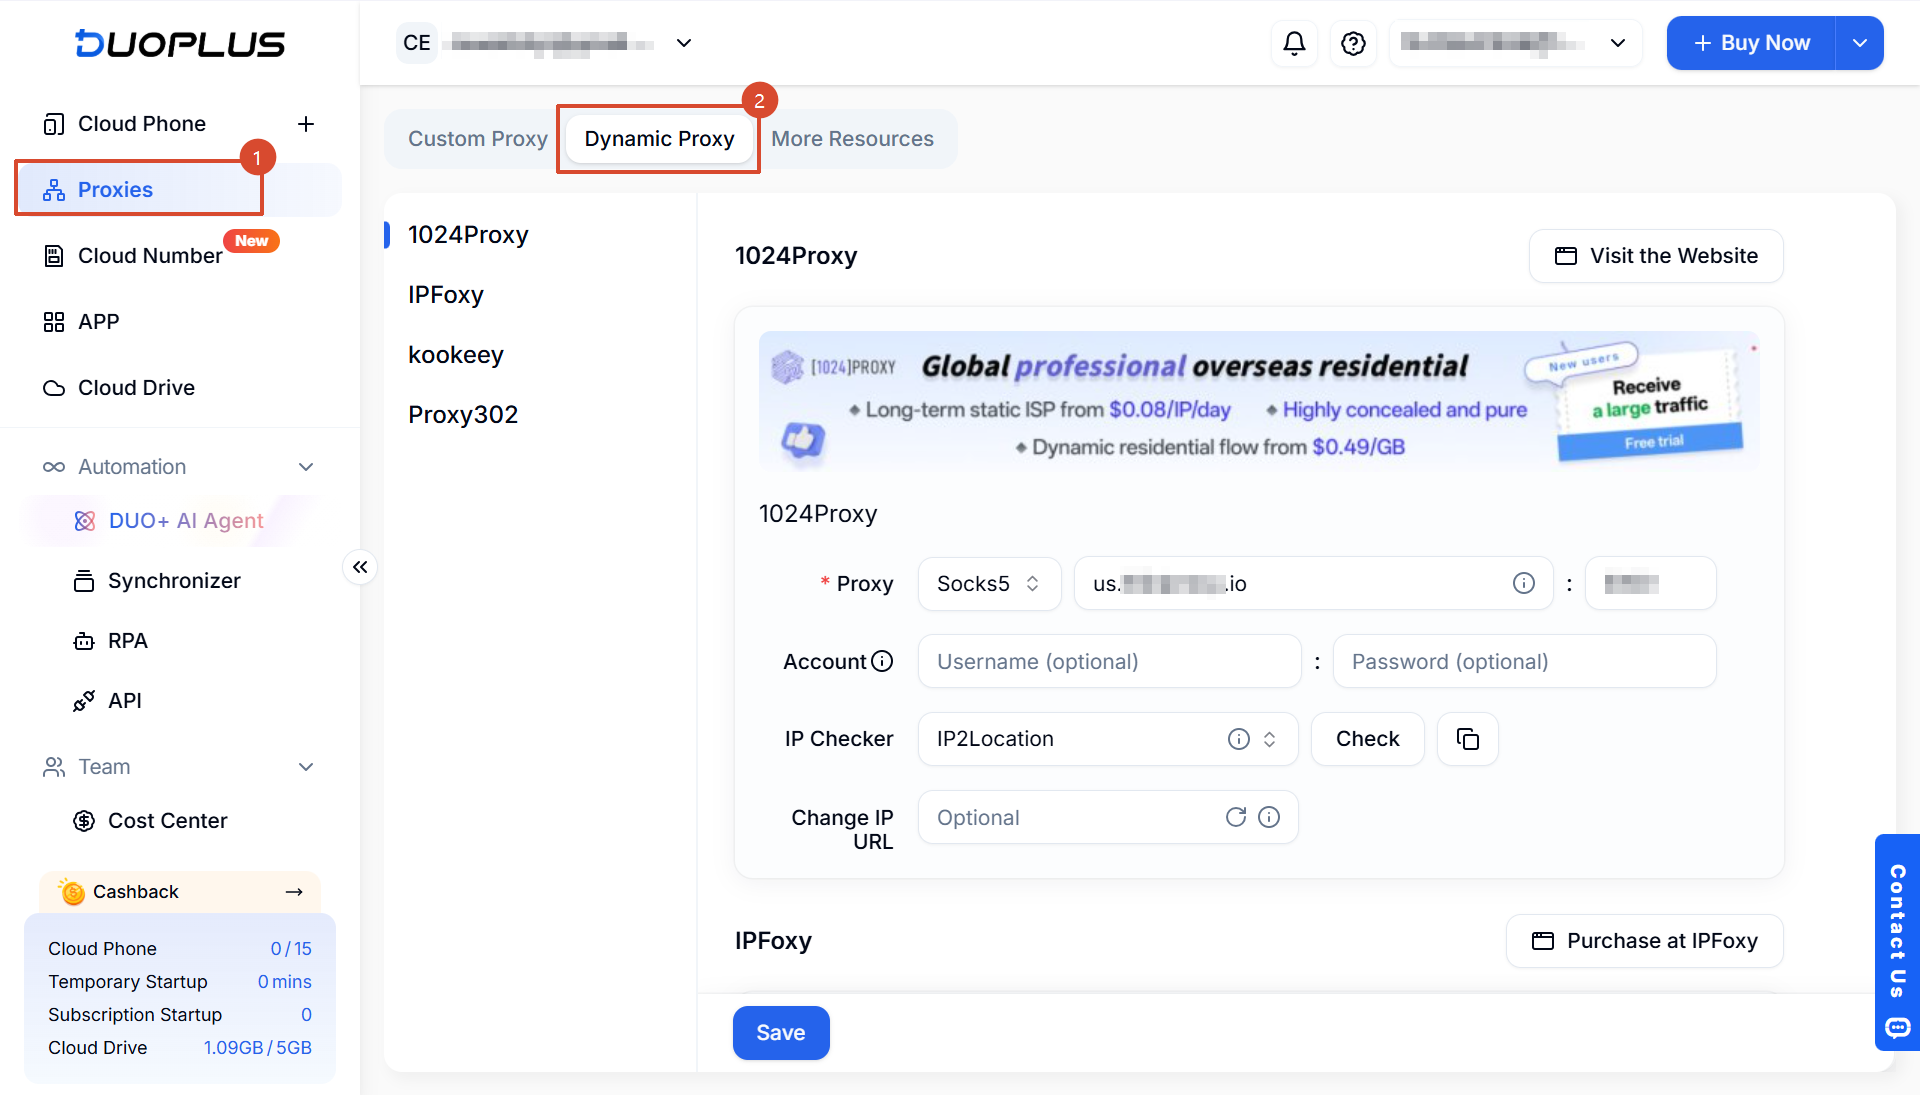Click the plus icon next to Cloud Phone

(x=306, y=124)
